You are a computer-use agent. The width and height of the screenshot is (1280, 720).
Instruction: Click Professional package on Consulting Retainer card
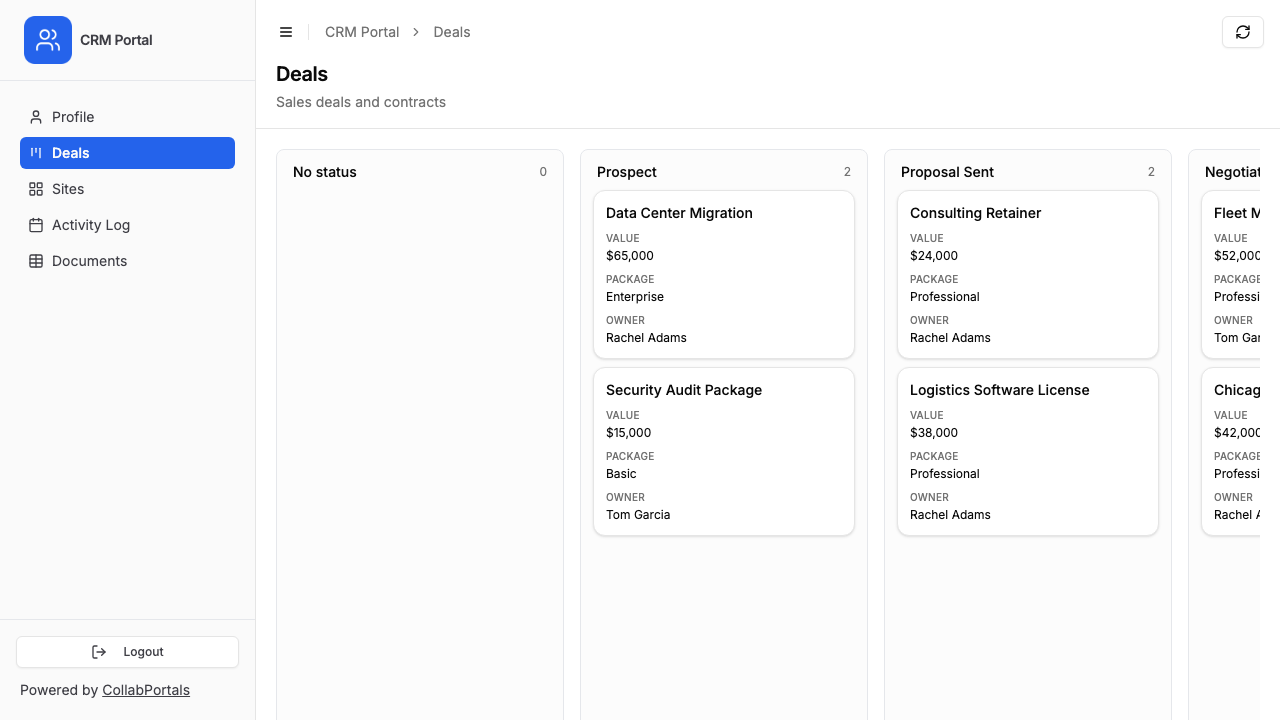click(945, 297)
